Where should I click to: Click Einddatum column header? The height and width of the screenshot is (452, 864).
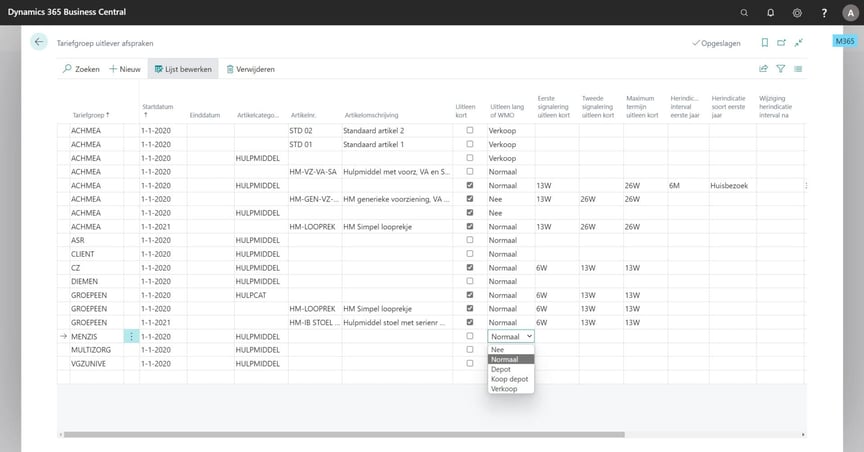(x=204, y=115)
